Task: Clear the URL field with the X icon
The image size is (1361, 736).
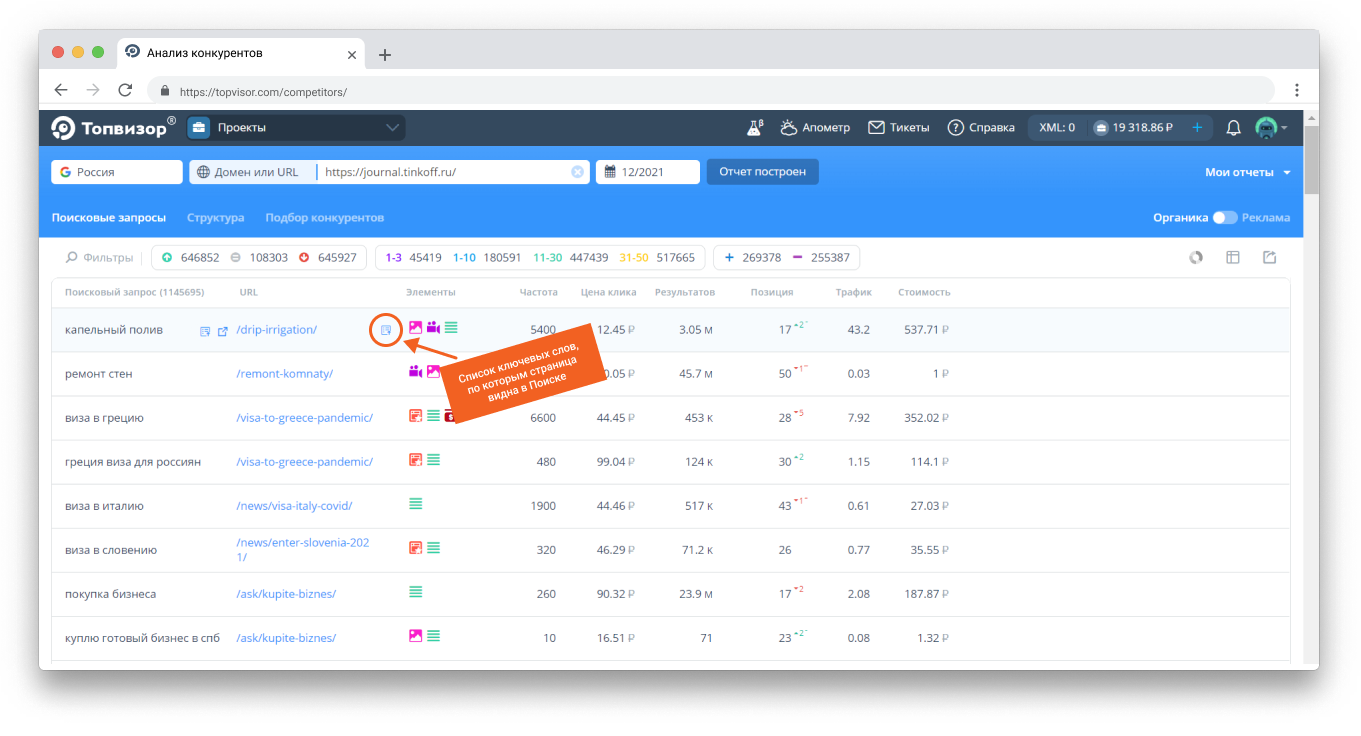Action: coord(577,172)
